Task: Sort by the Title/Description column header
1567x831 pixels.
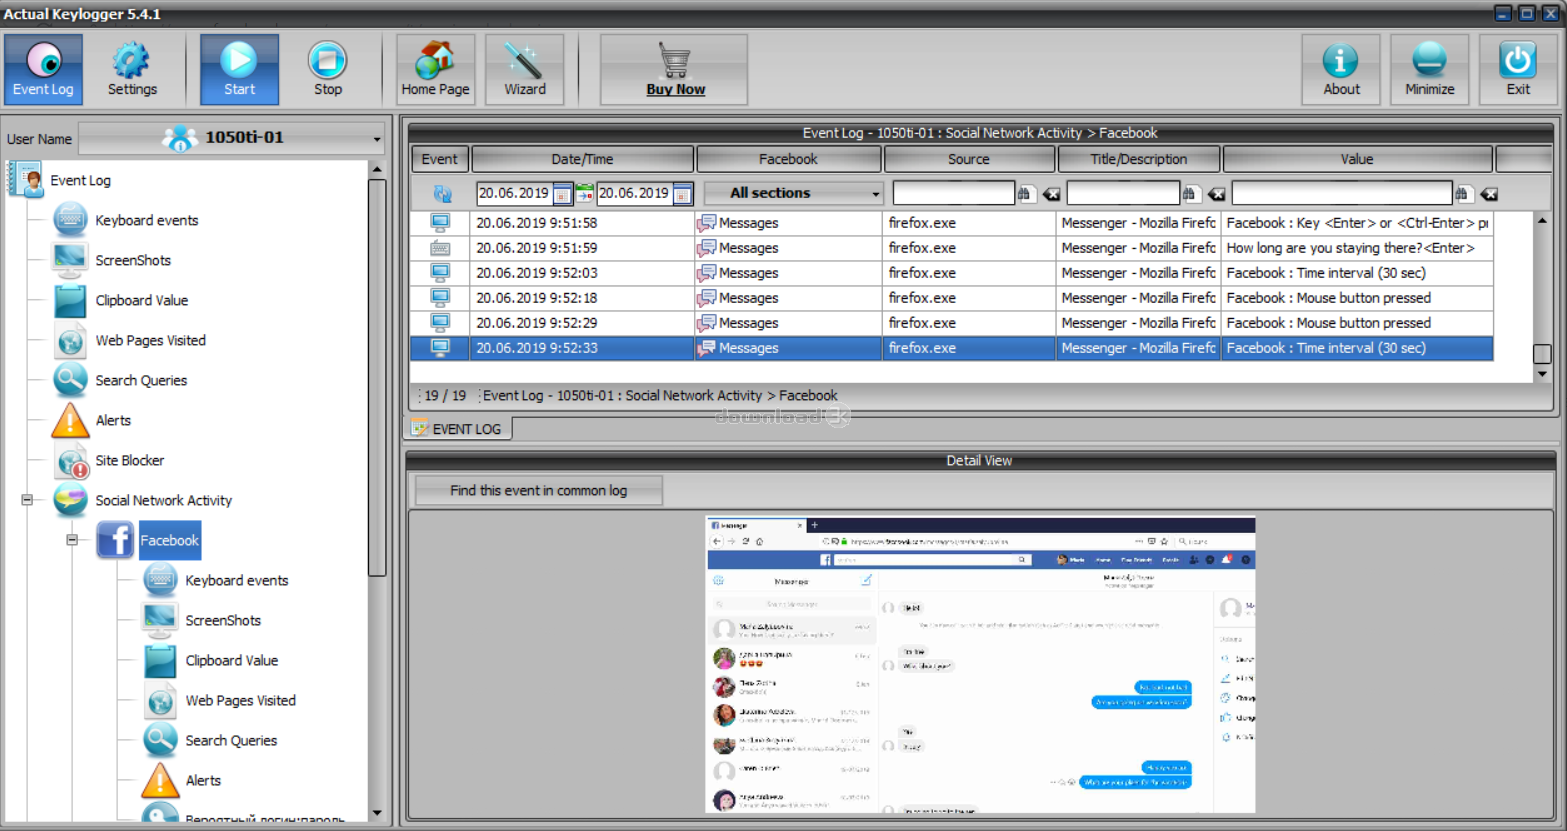Action: tap(1139, 159)
